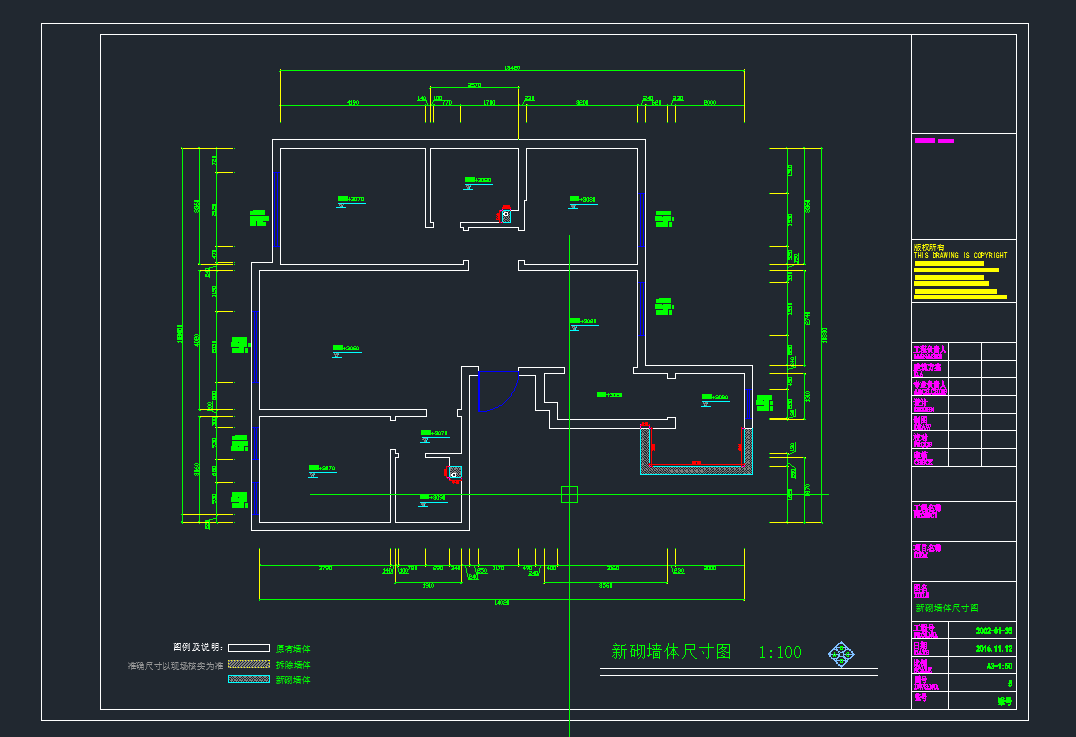Click the date value 2016.11.12 in title block

pyautogui.click(x=994, y=647)
